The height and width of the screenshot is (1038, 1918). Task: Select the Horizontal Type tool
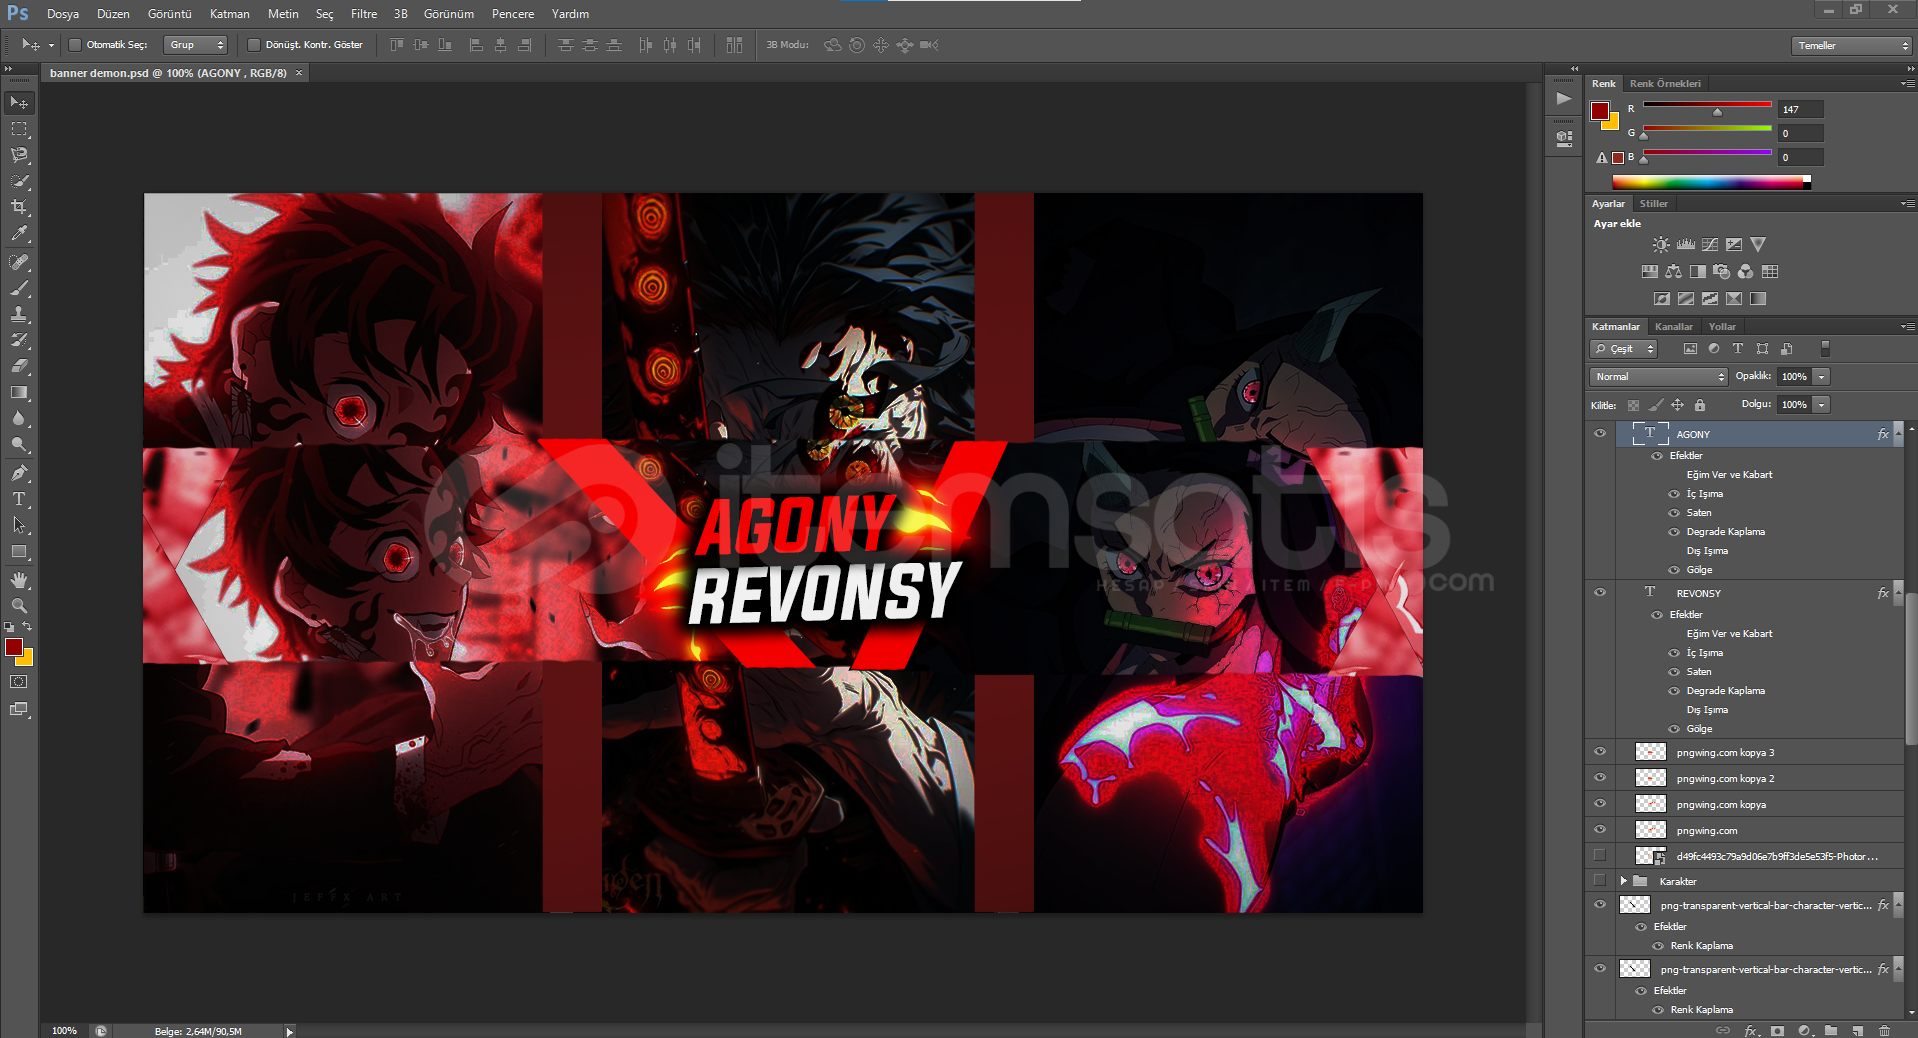click(19, 499)
